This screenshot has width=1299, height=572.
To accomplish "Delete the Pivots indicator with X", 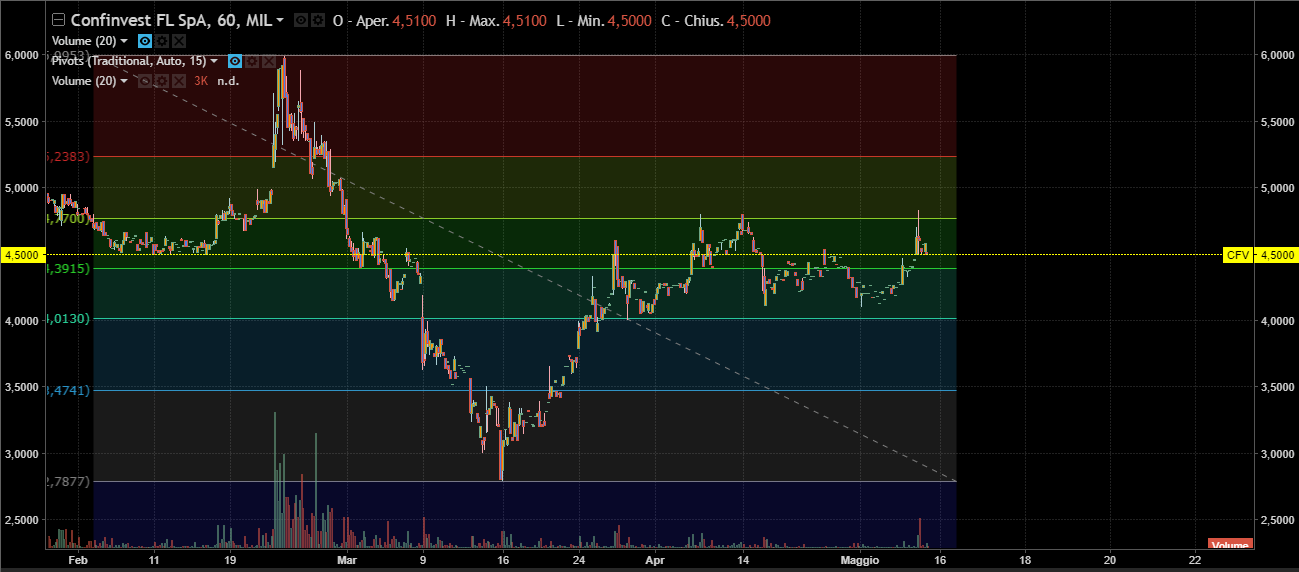I will 267,61.
